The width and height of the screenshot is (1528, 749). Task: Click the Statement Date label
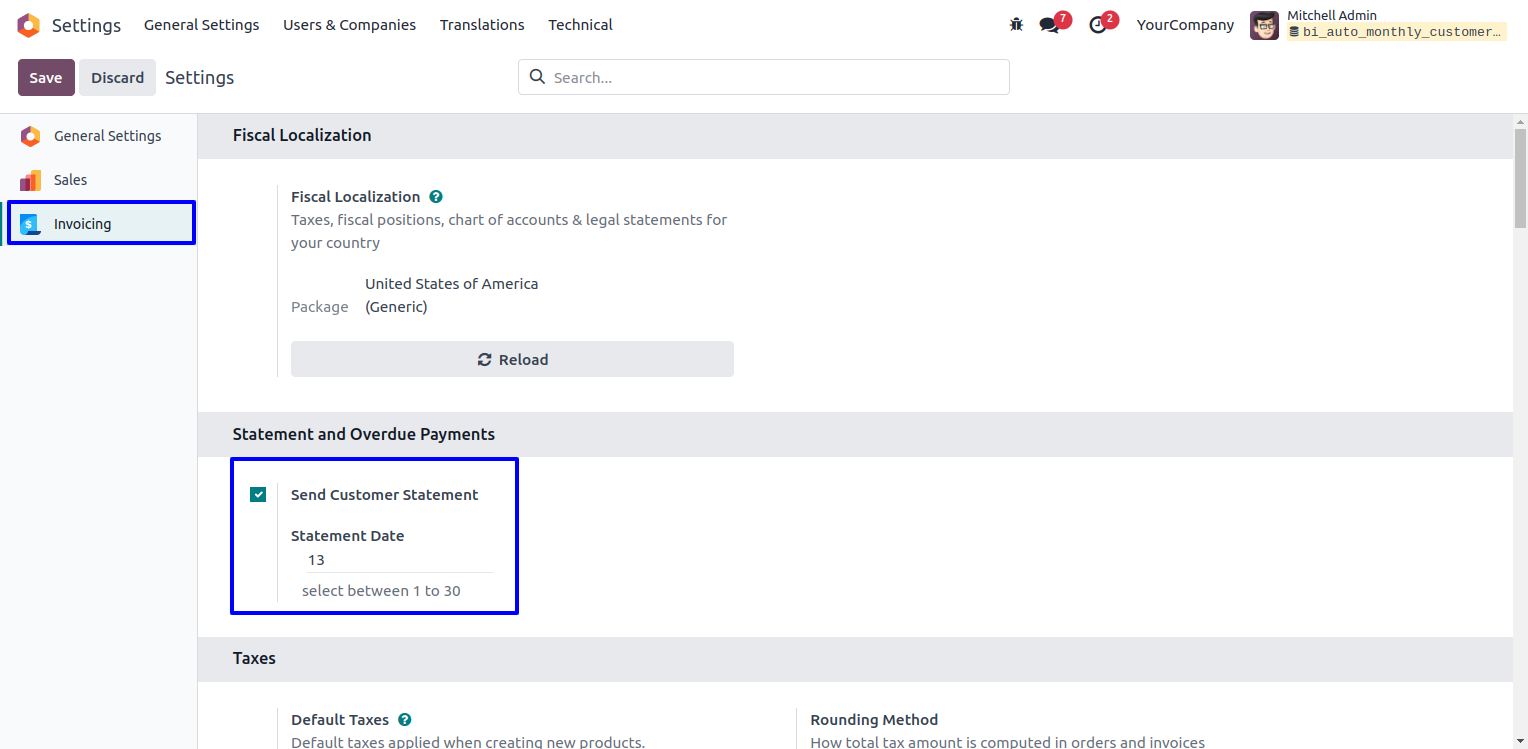point(348,536)
